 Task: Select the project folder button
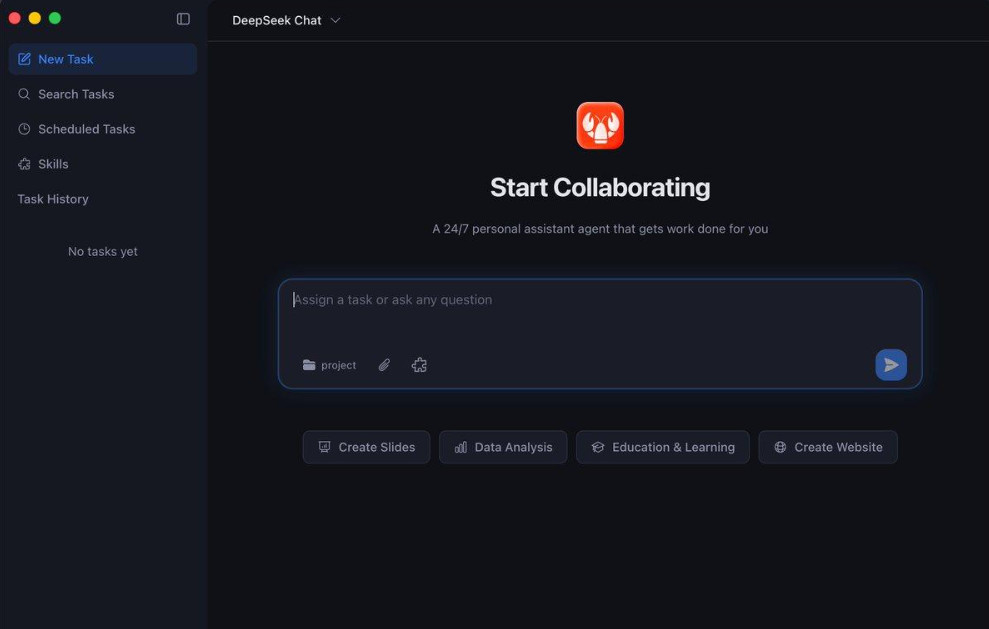click(x=329, y=365)
